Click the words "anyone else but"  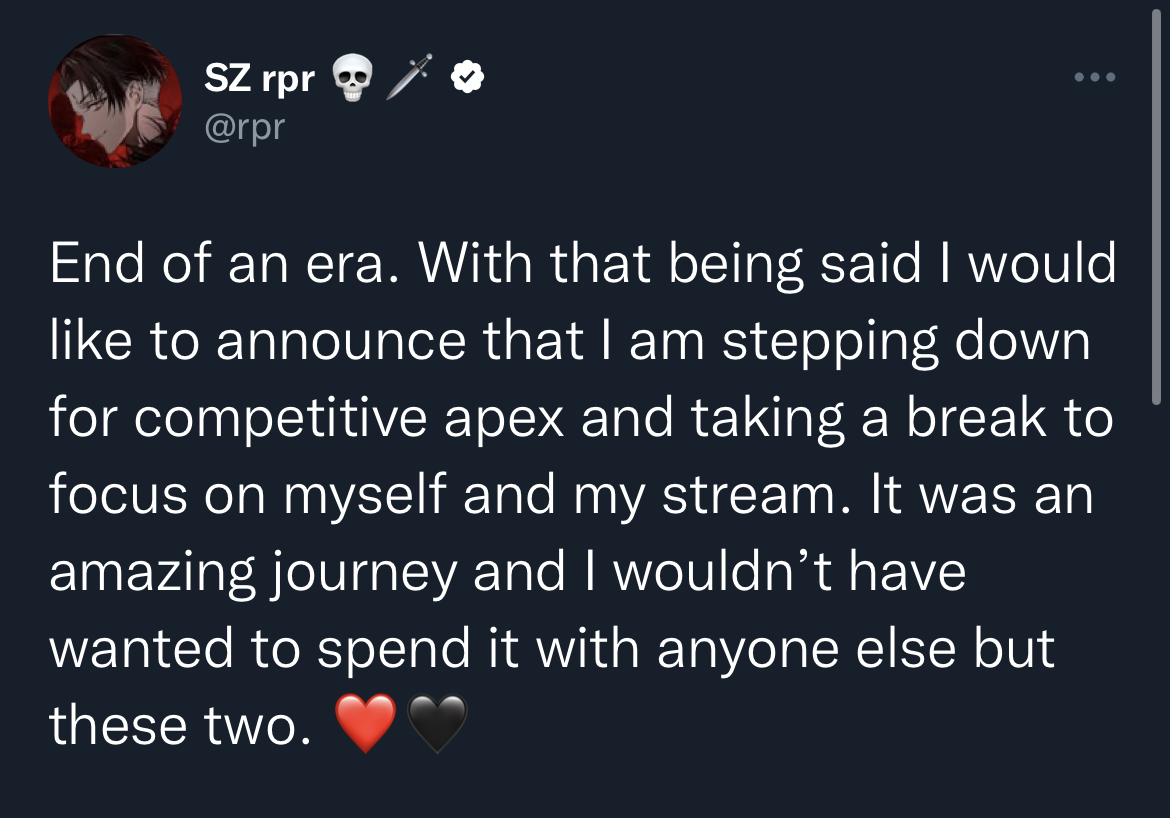click(855, 650)
